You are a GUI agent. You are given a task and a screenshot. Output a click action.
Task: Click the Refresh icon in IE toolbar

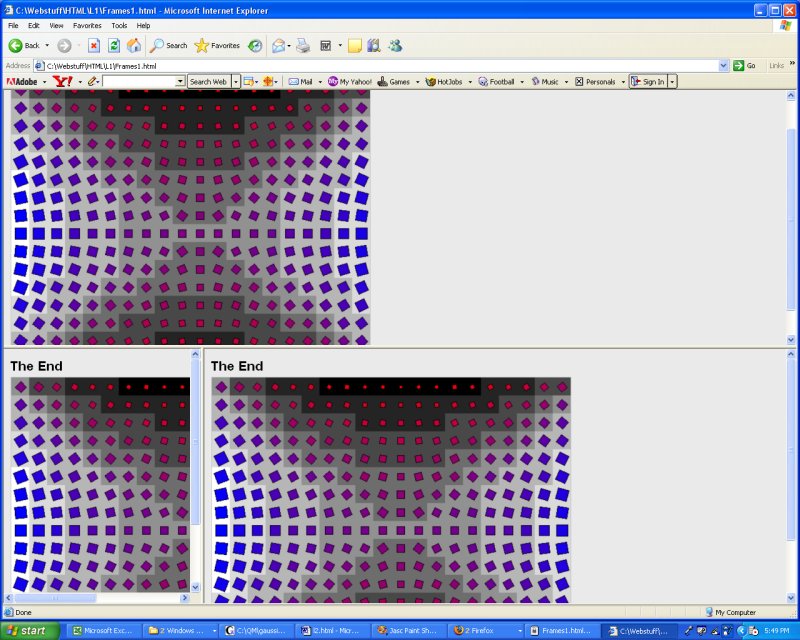(112, 45)
